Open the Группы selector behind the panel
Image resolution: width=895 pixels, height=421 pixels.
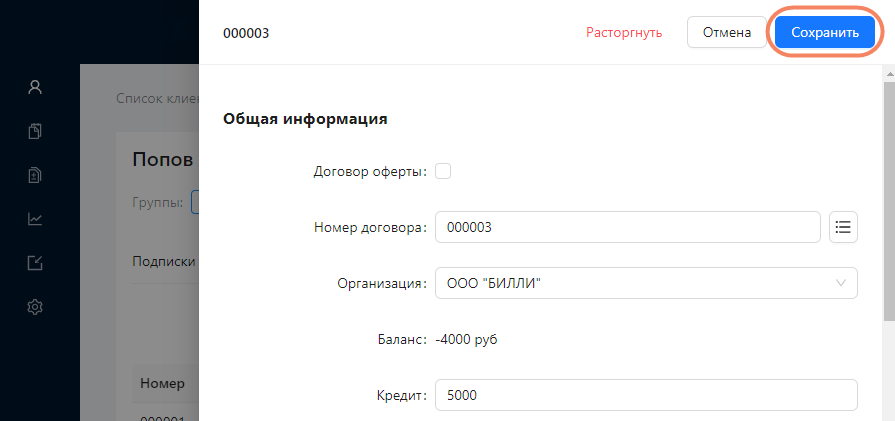[195, 203]
